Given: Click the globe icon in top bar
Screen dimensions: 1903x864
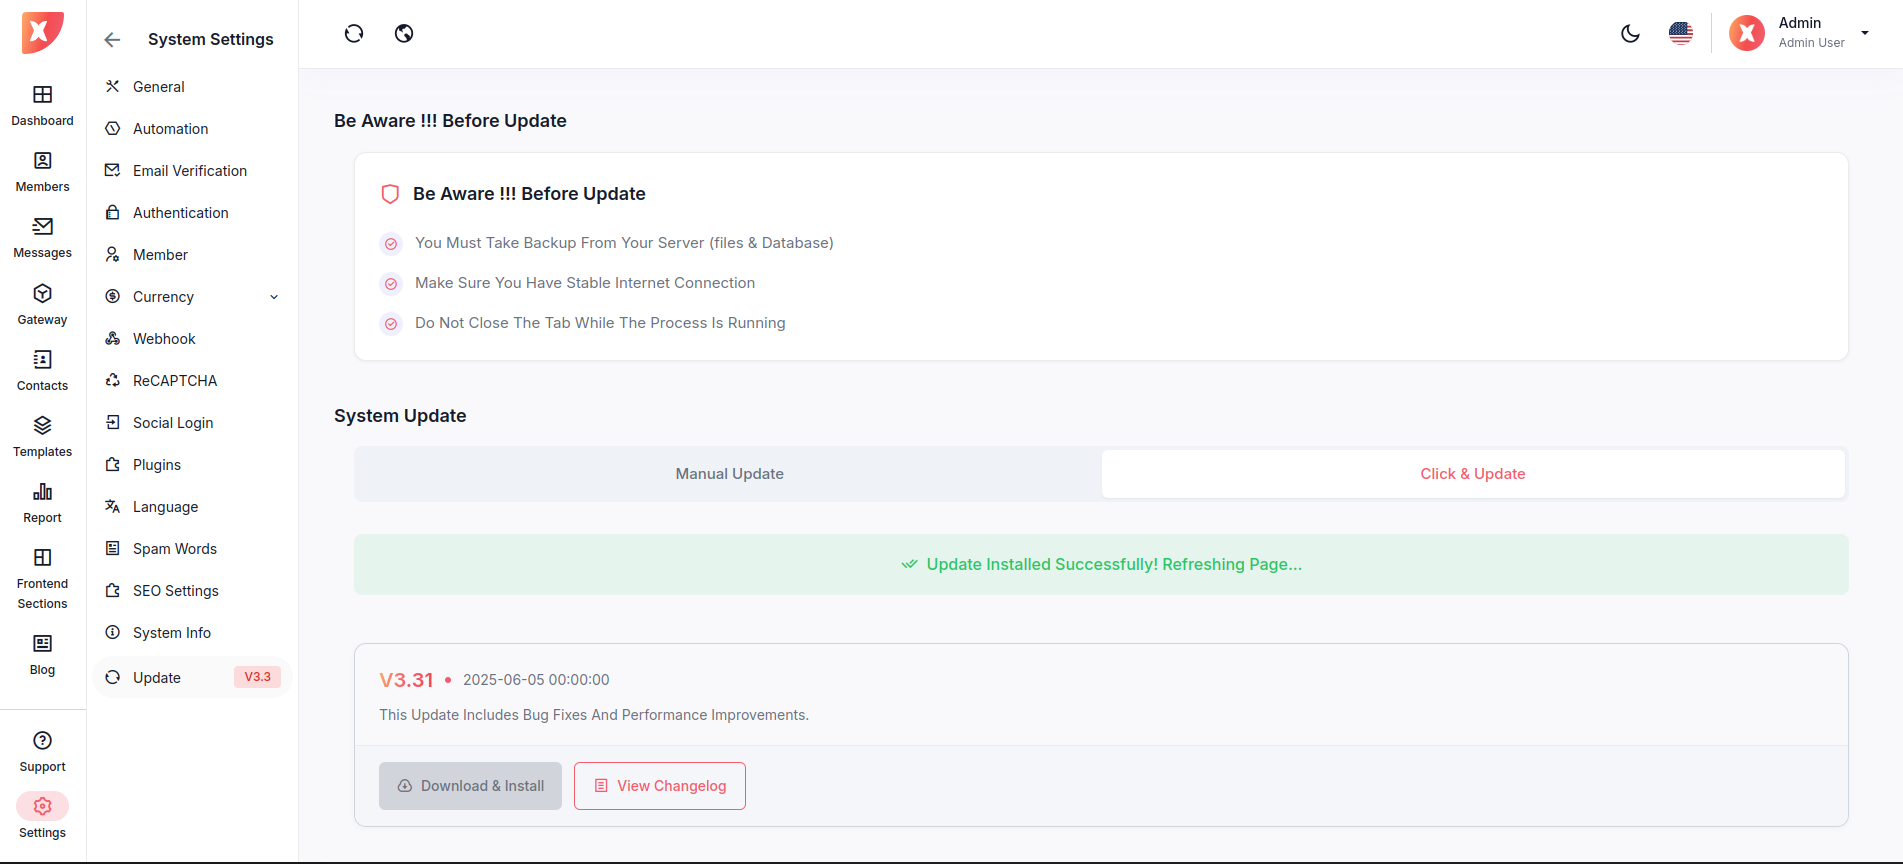Looking at the screenshot, I should point(404,34).
